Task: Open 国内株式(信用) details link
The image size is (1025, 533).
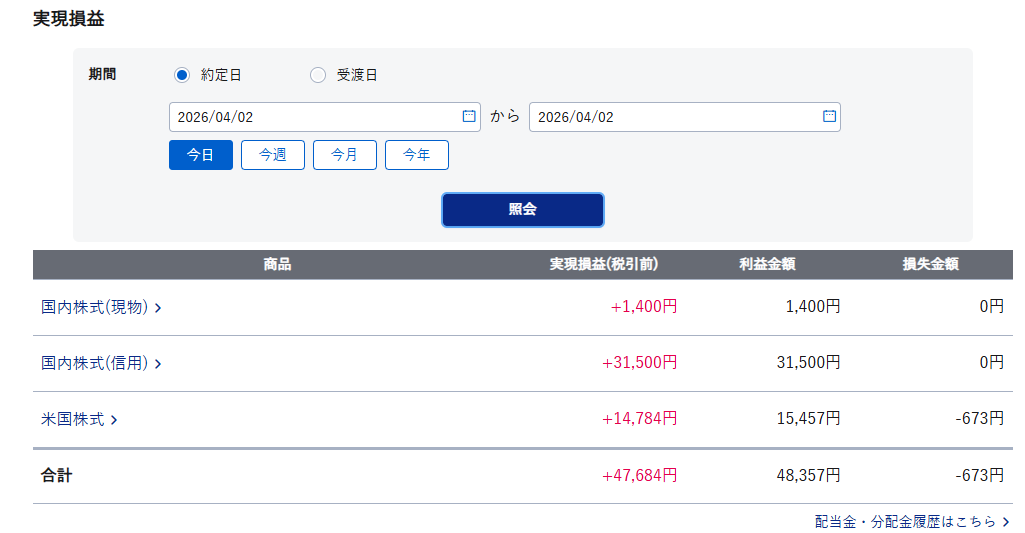Action: [x=95, y=364]
